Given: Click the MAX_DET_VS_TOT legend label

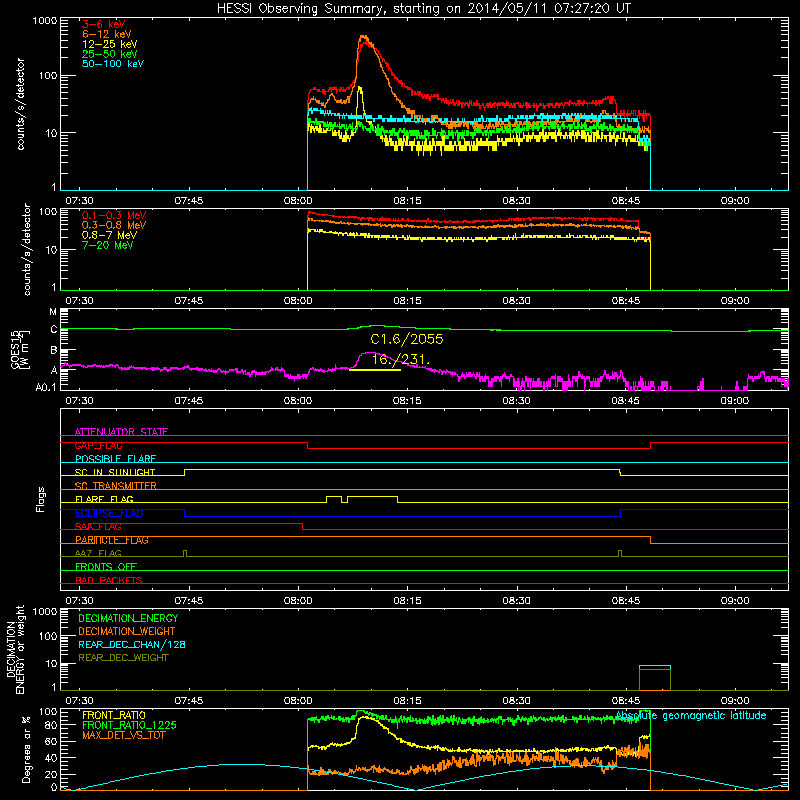Looking at the screenshot, I should point(124,735).
